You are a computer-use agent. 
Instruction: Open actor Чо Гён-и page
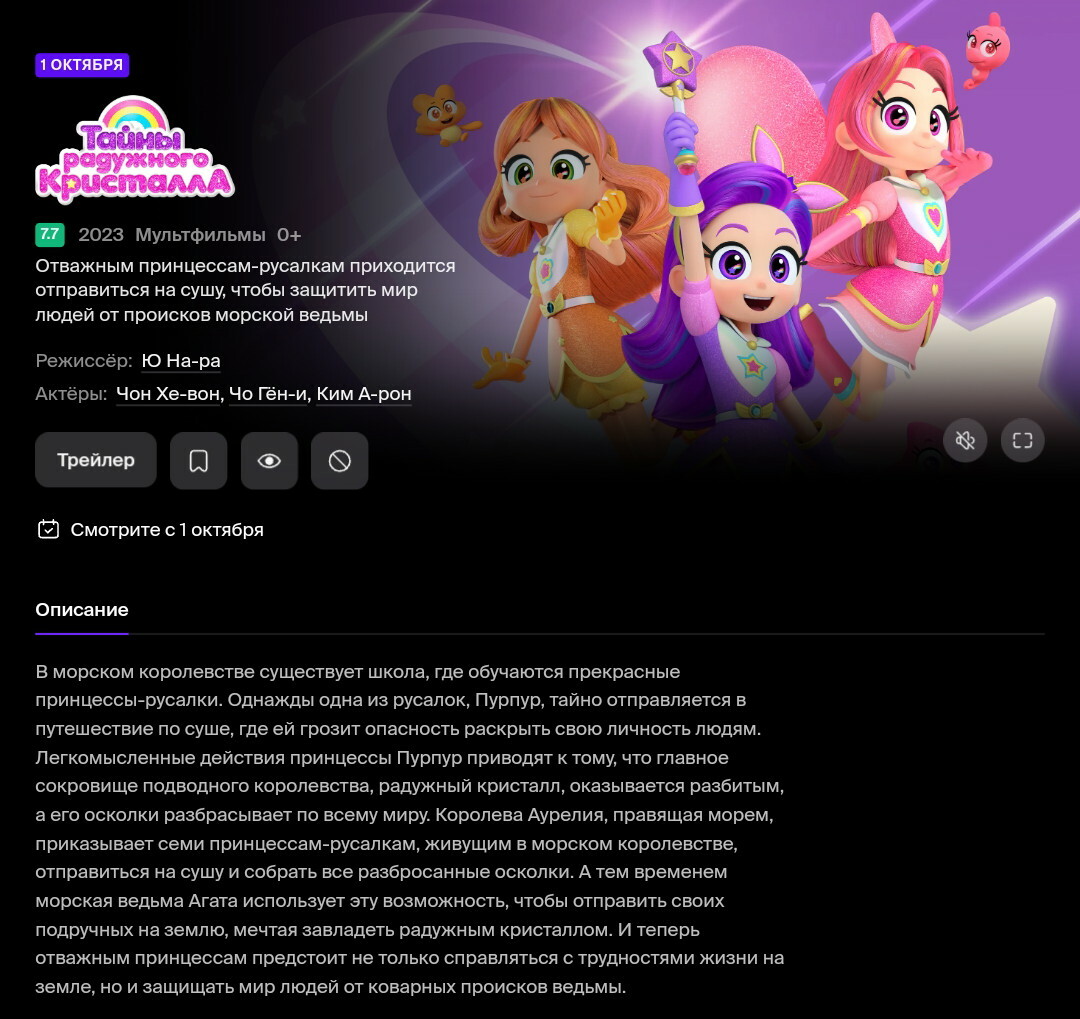click(x=269, y=393)
